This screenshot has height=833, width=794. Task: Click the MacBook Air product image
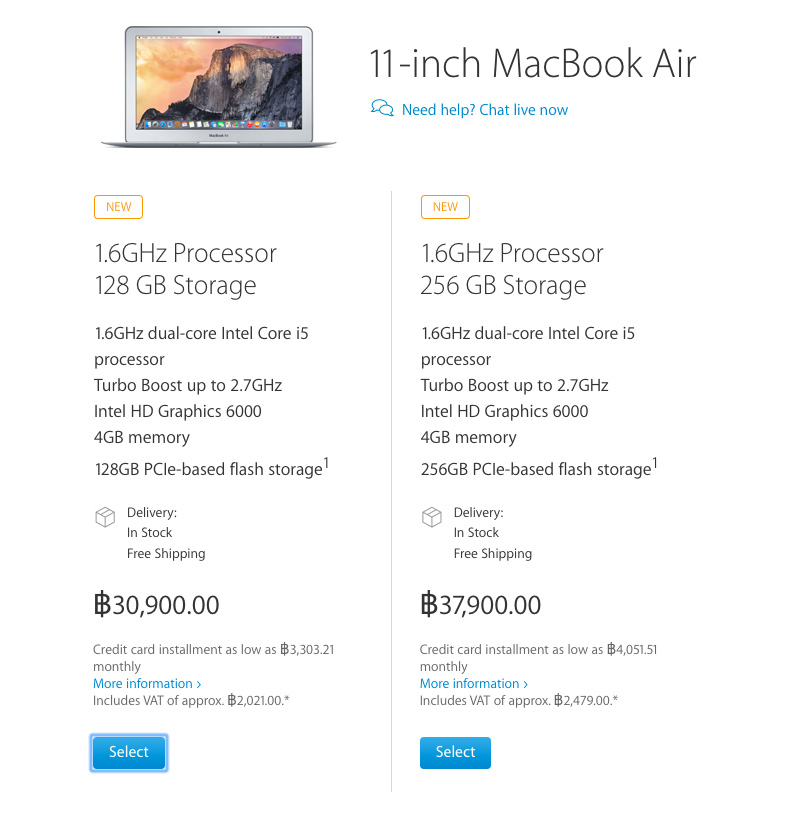pyautogui.click(x=218, y=85)
